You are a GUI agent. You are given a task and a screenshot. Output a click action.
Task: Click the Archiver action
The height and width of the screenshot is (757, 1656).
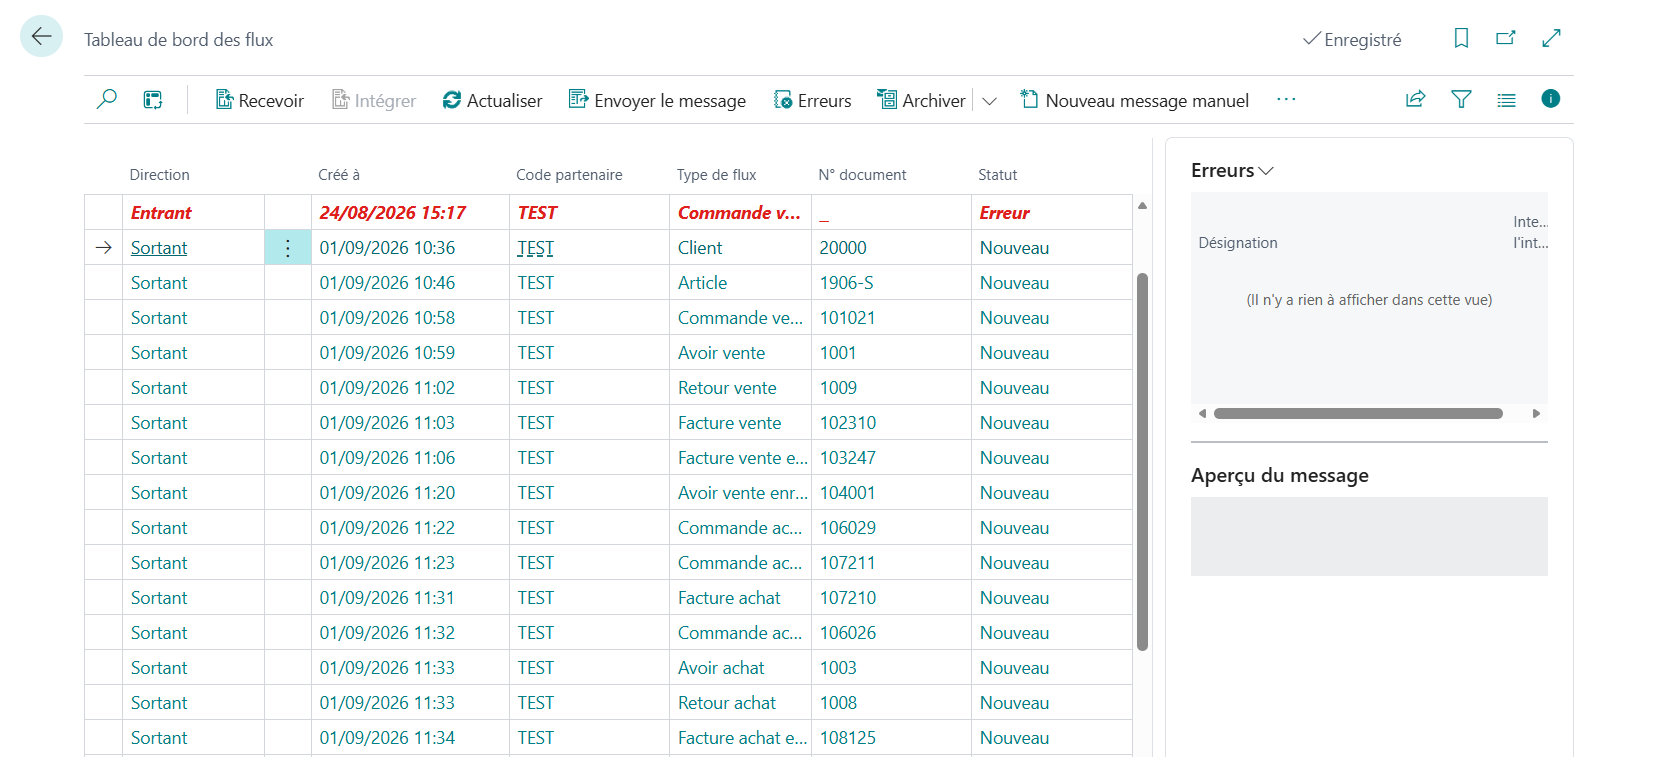click(x=921, y=100)
